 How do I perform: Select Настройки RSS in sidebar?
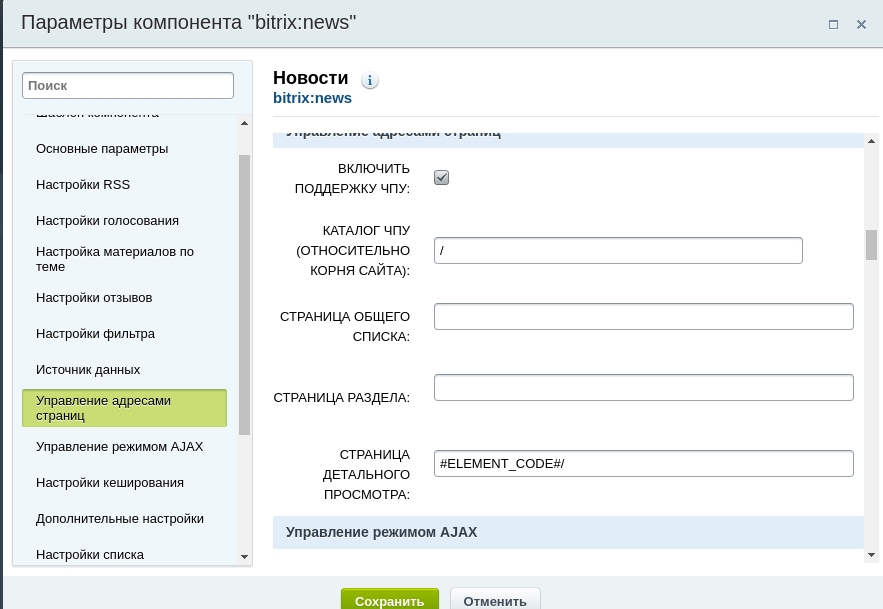[x=83, y=185]
